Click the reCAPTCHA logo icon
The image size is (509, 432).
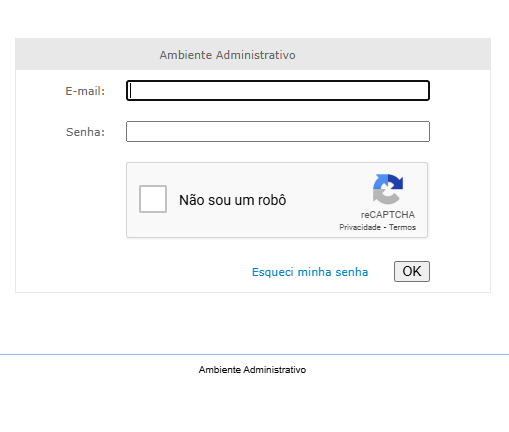(x=388, y=189)
